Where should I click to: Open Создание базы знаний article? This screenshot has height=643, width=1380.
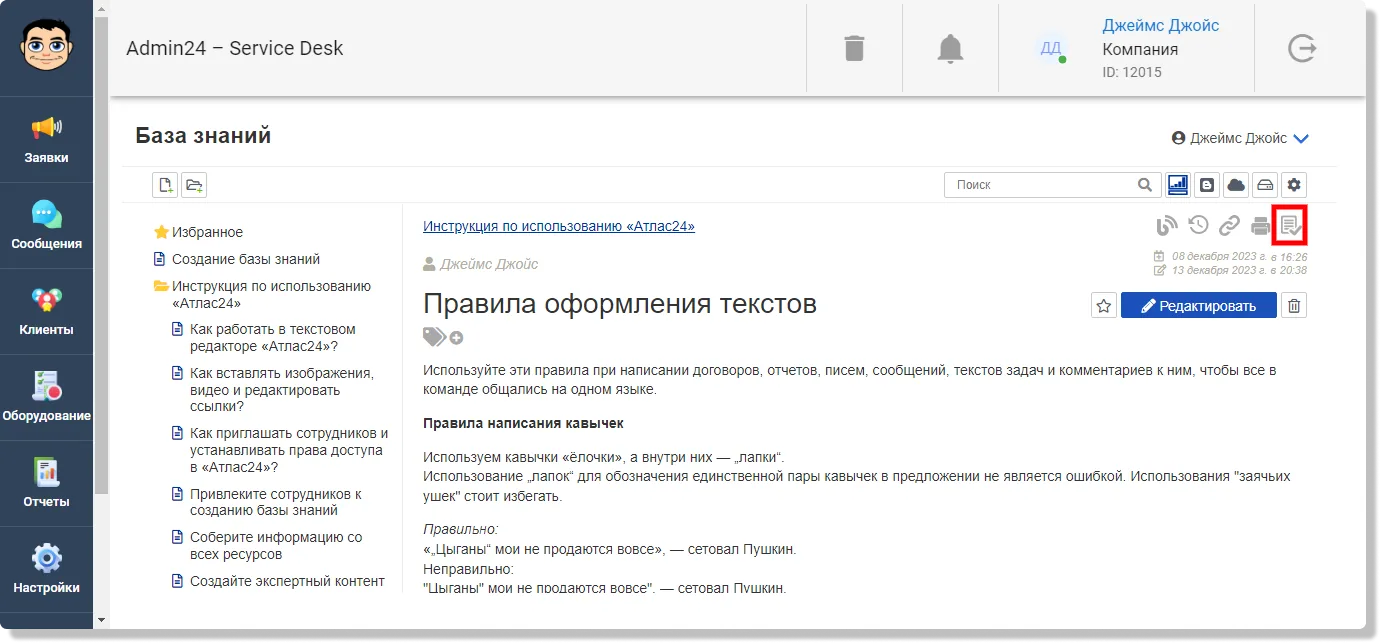pos(246,259)
